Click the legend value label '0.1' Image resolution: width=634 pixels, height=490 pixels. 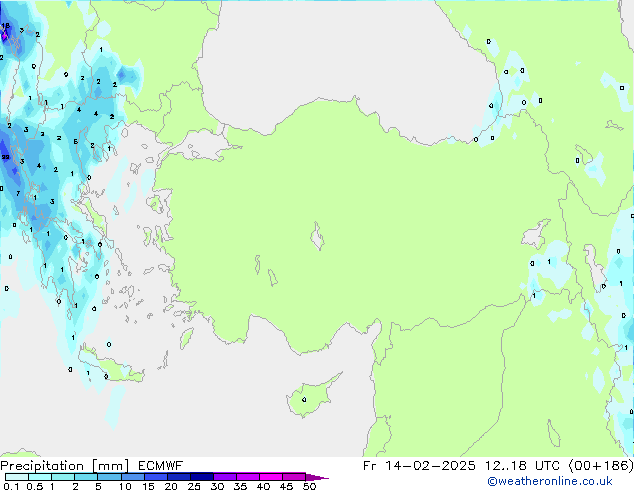click(11, 486)
